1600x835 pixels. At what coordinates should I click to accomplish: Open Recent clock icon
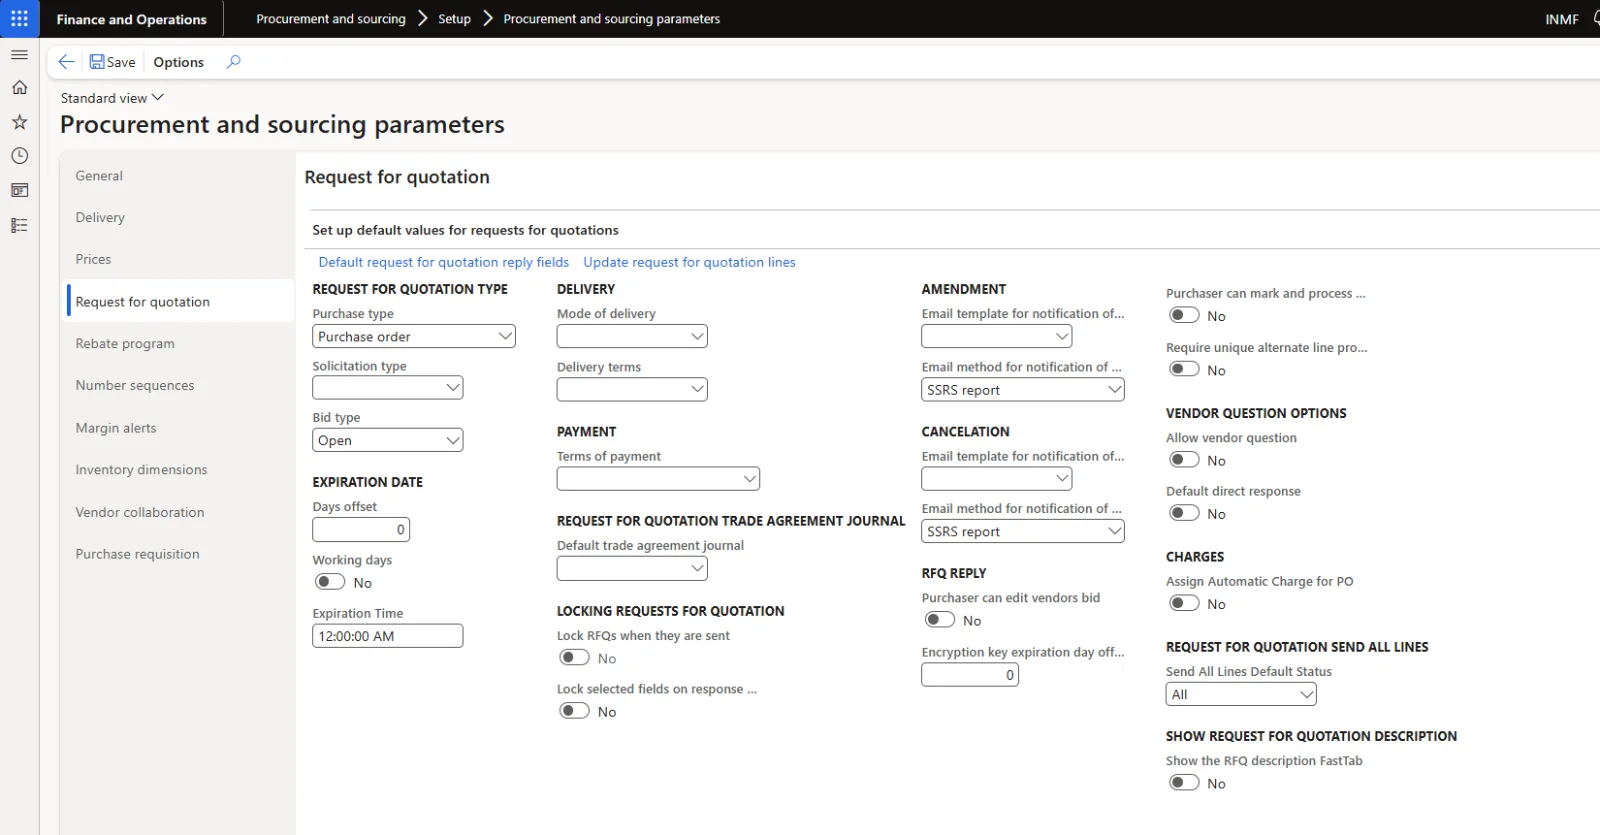click(19, 156)
